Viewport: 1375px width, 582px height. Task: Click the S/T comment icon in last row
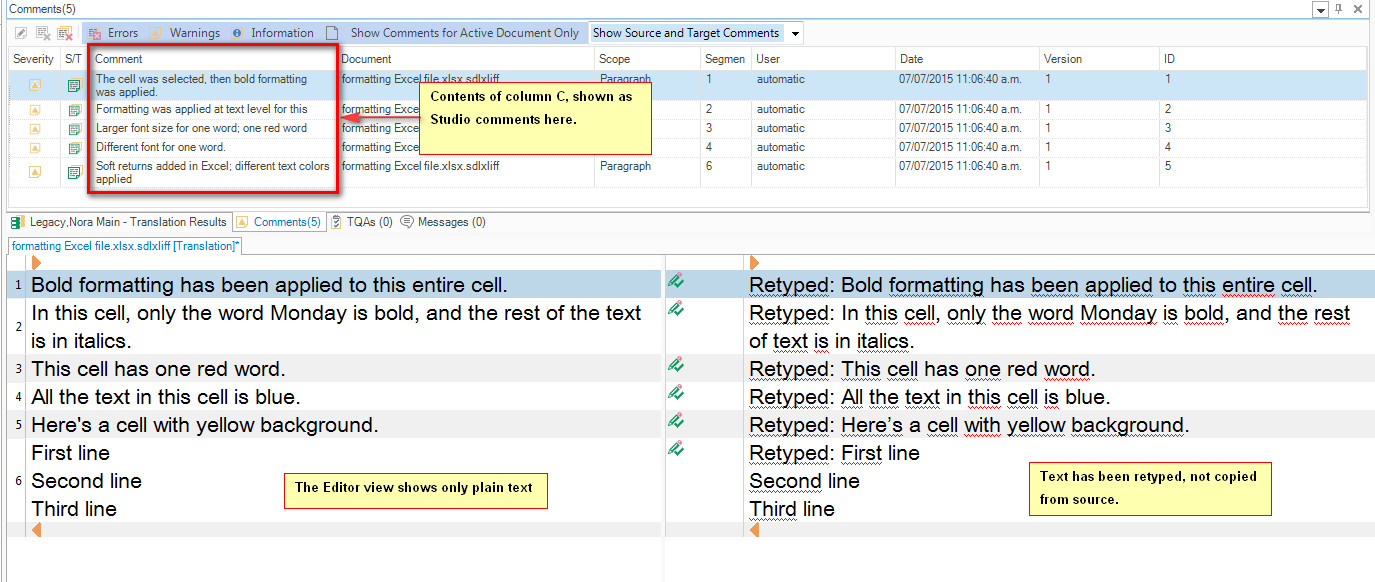click(74, 172)
